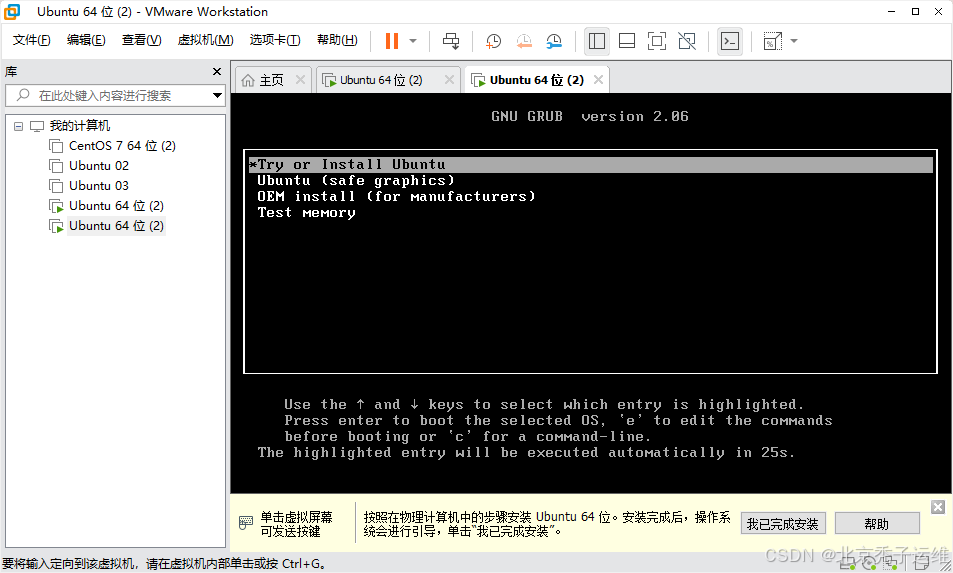
Task: Close the active Ubuntu 64 位 (2) tab
Action: click(x=599, y=80)
